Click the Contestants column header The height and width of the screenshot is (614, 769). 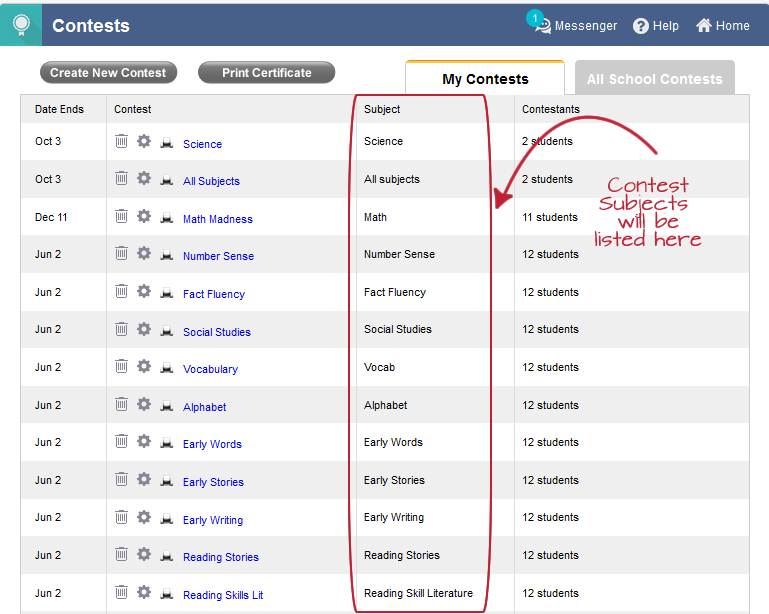[551, 109]
